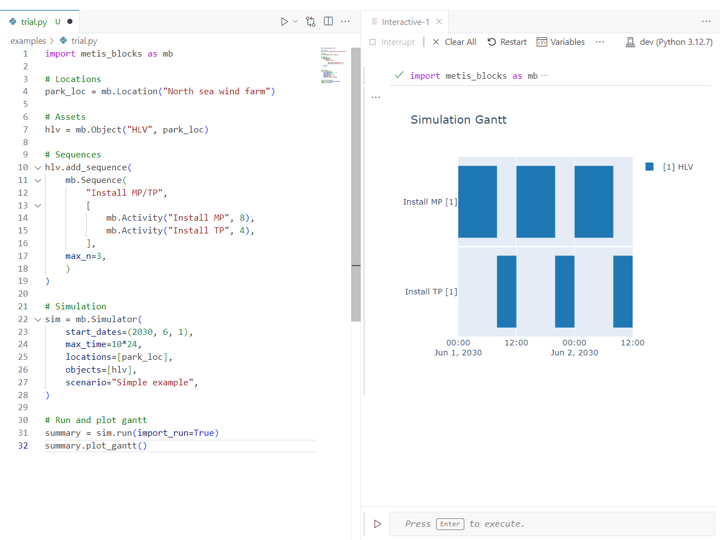Viewport: 720px width, 540px height.
Task: Click second Install TP Gantt bar
Action: pyautogui.click(x=565, y=292)
